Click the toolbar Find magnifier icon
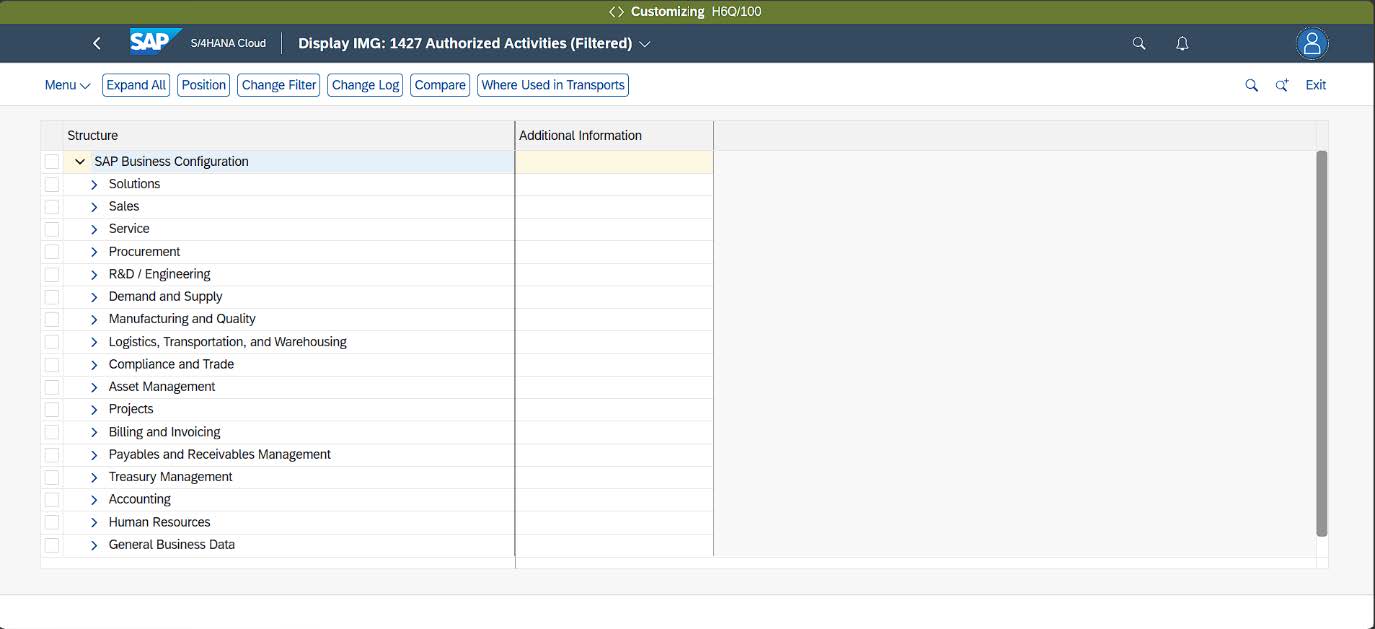The height and width of the screenshot is (629, 1375). (1251, 85)
